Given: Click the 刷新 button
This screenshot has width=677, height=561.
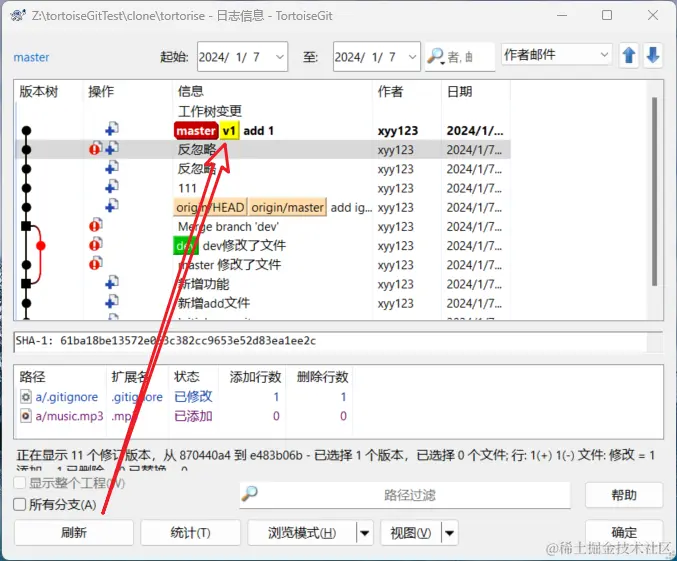Looking at the screenshot, I should tap(74, 532).
